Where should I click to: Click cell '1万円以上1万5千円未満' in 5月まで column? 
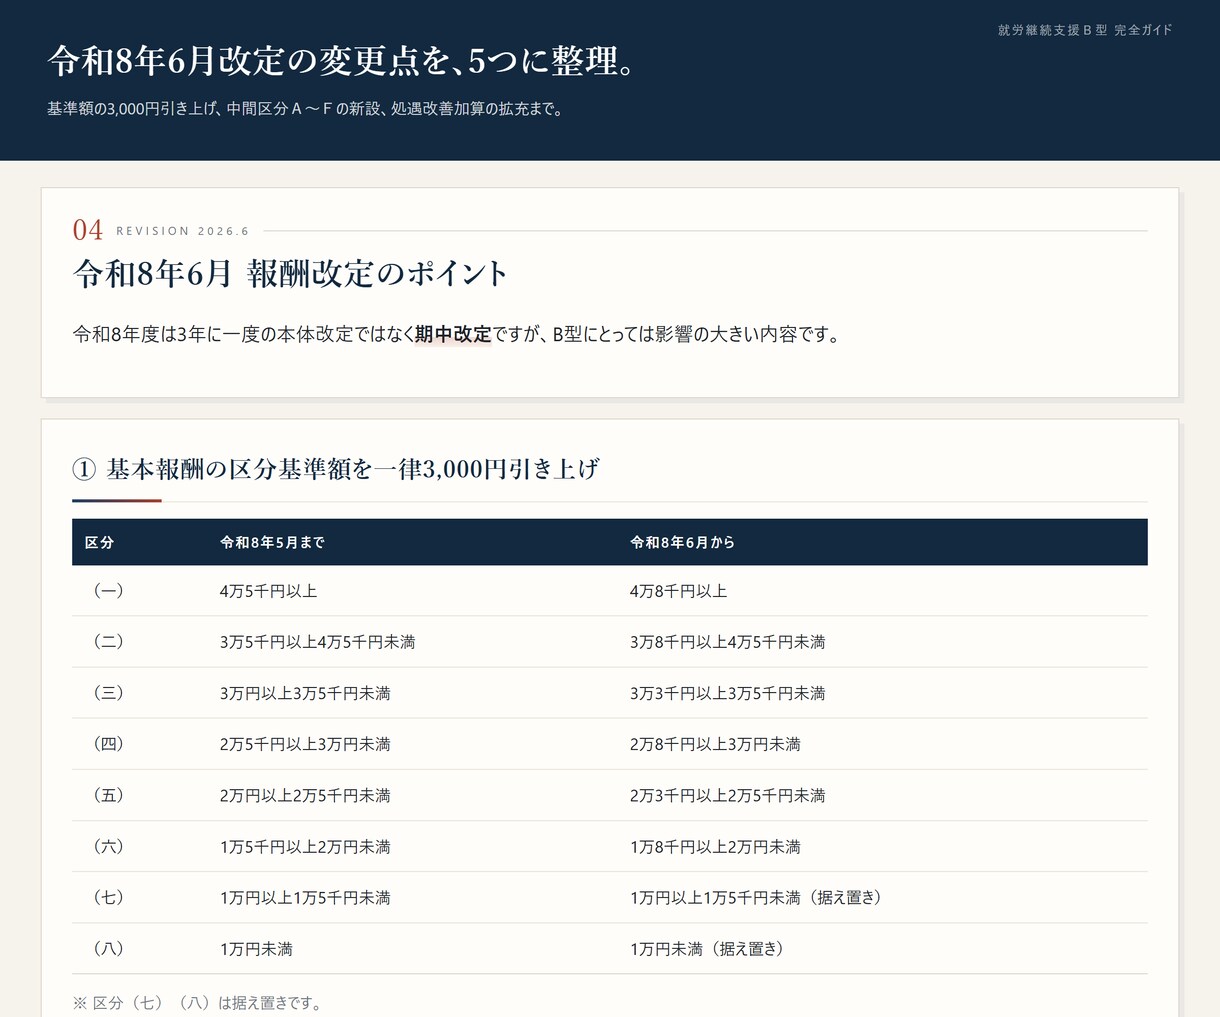305,898
